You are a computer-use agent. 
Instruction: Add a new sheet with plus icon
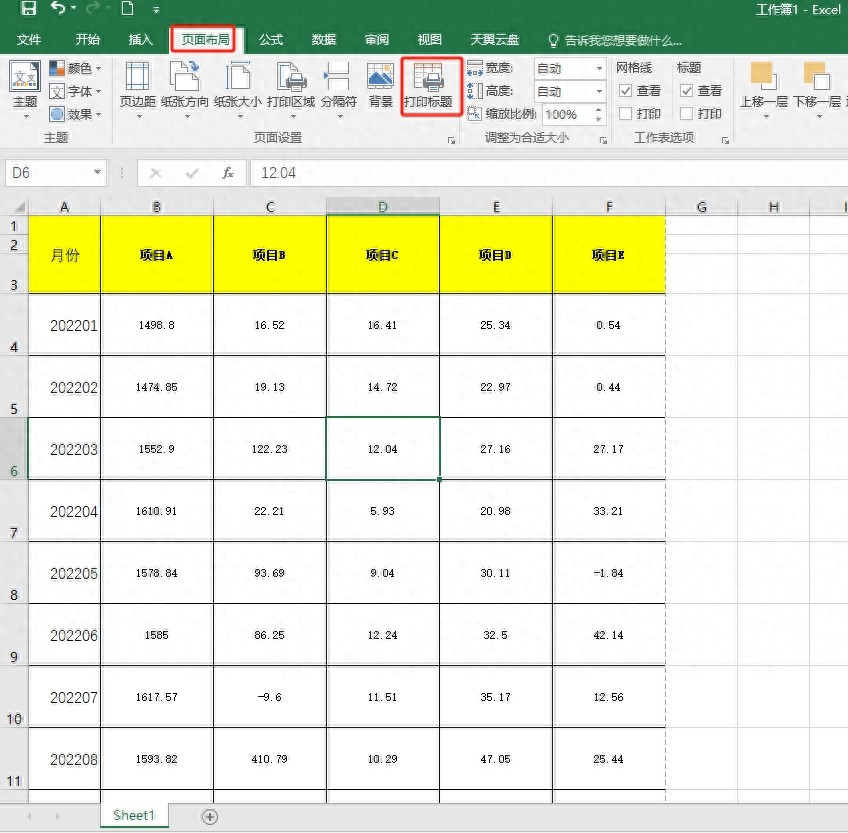210,817
